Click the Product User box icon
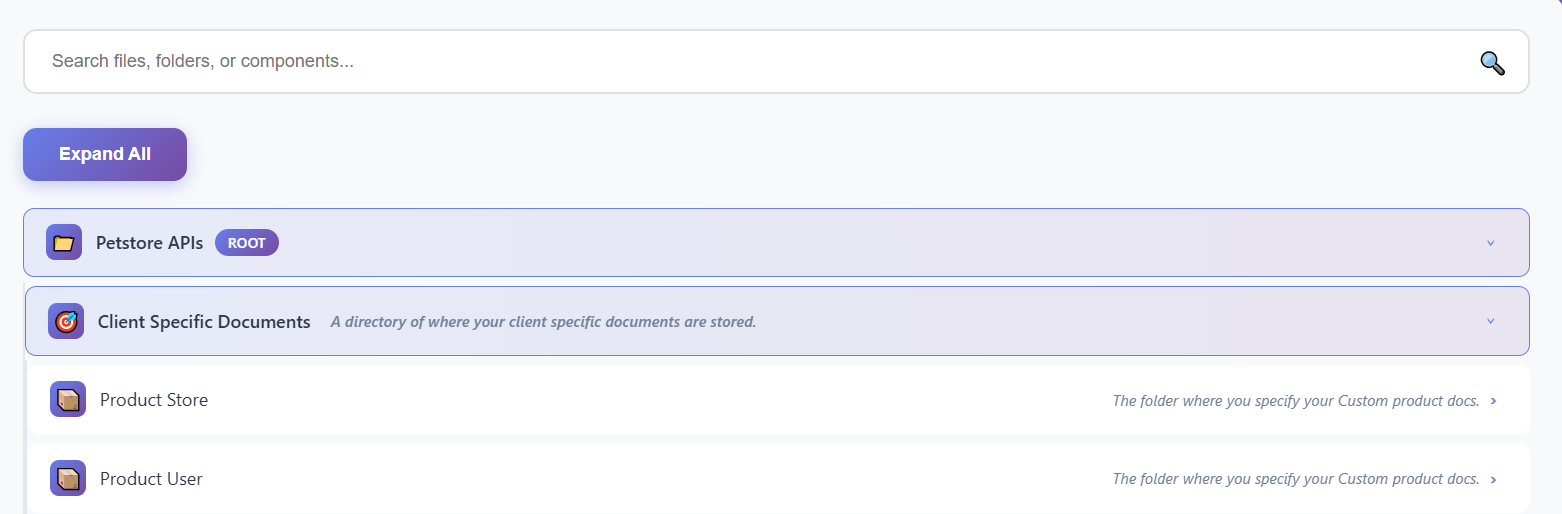Viewport: 1562px width, 514px height. 68,478
